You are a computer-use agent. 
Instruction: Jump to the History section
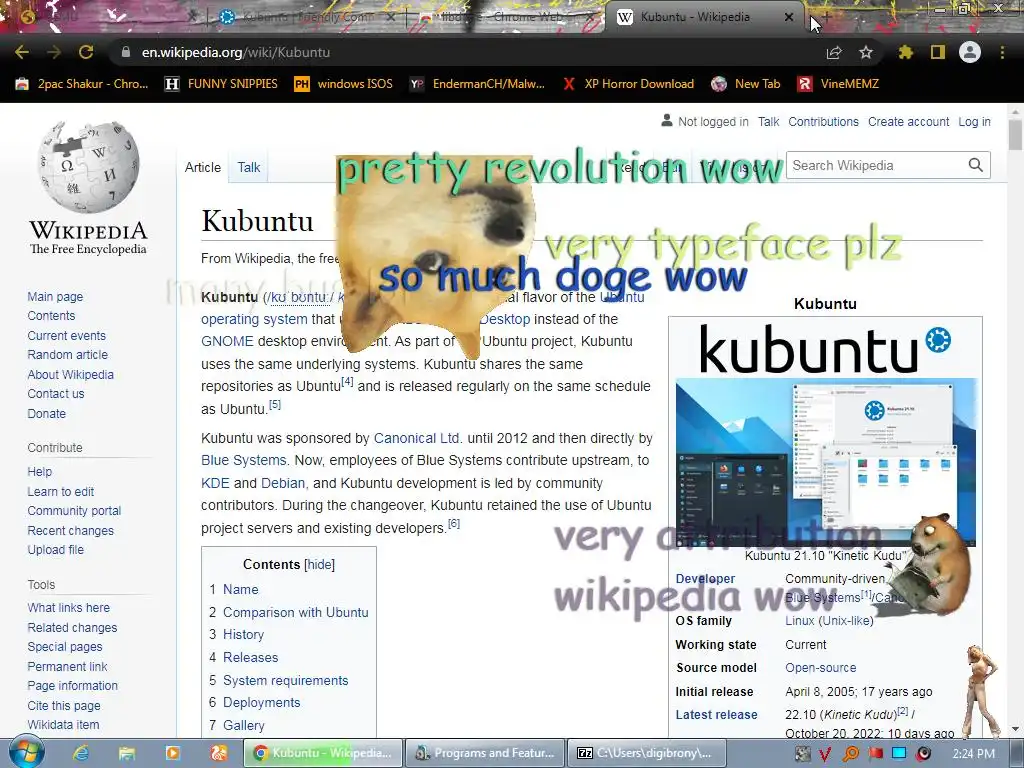(243, 634)
